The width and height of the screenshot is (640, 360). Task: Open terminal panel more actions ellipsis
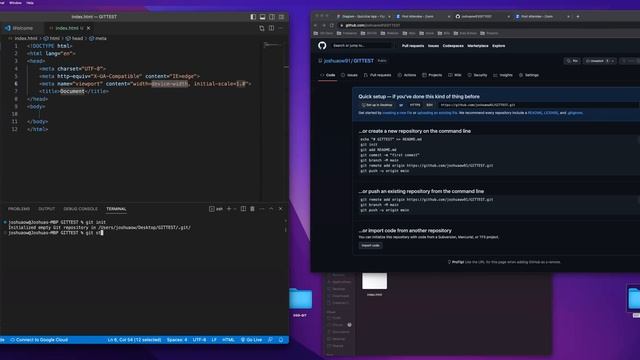[262, 209]
